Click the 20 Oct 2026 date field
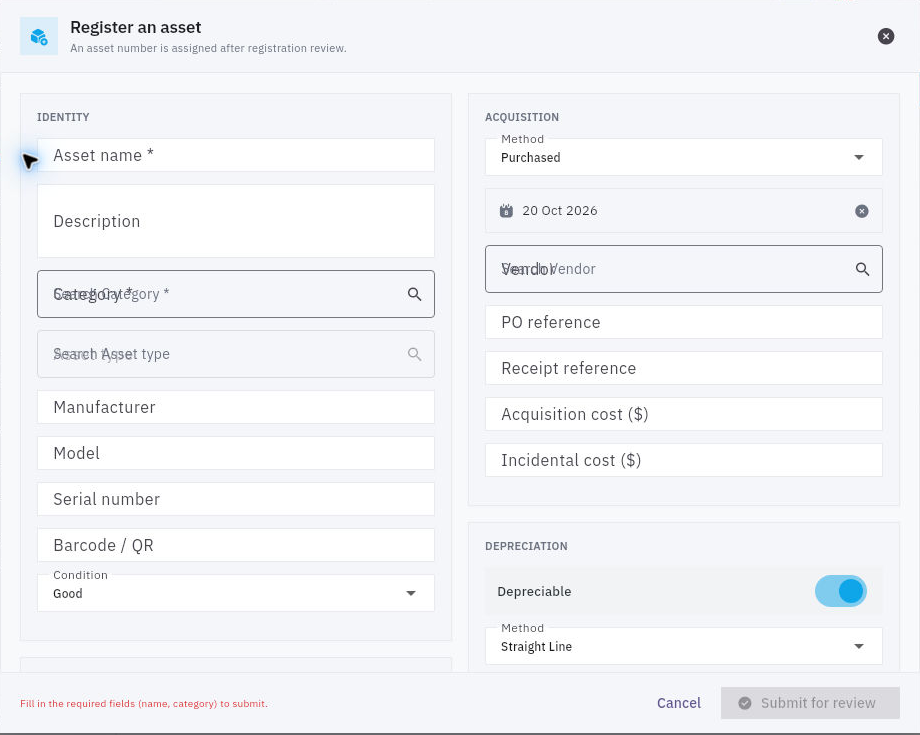The image size is (920, 735). (x=684, y=211)
